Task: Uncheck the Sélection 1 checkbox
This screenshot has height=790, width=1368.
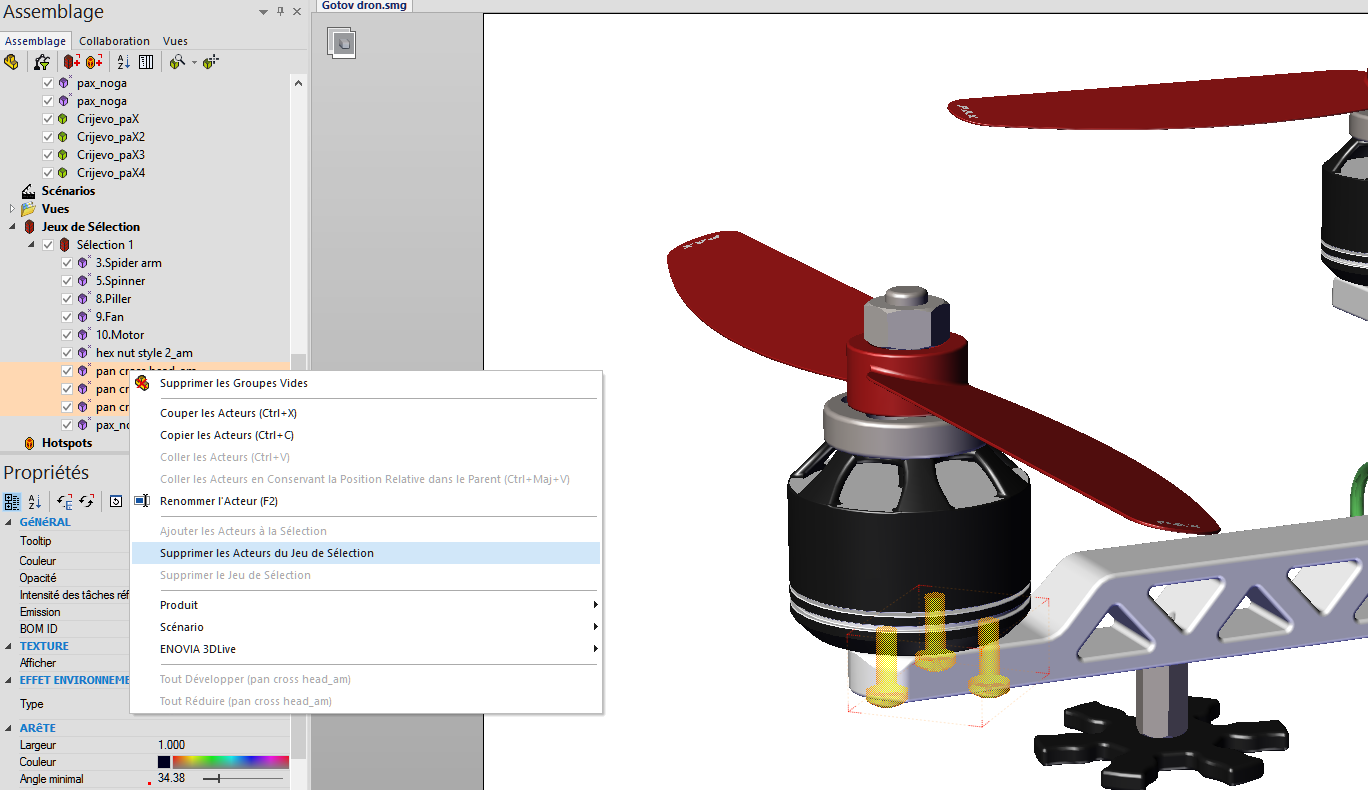Action: tap(48, 245)
